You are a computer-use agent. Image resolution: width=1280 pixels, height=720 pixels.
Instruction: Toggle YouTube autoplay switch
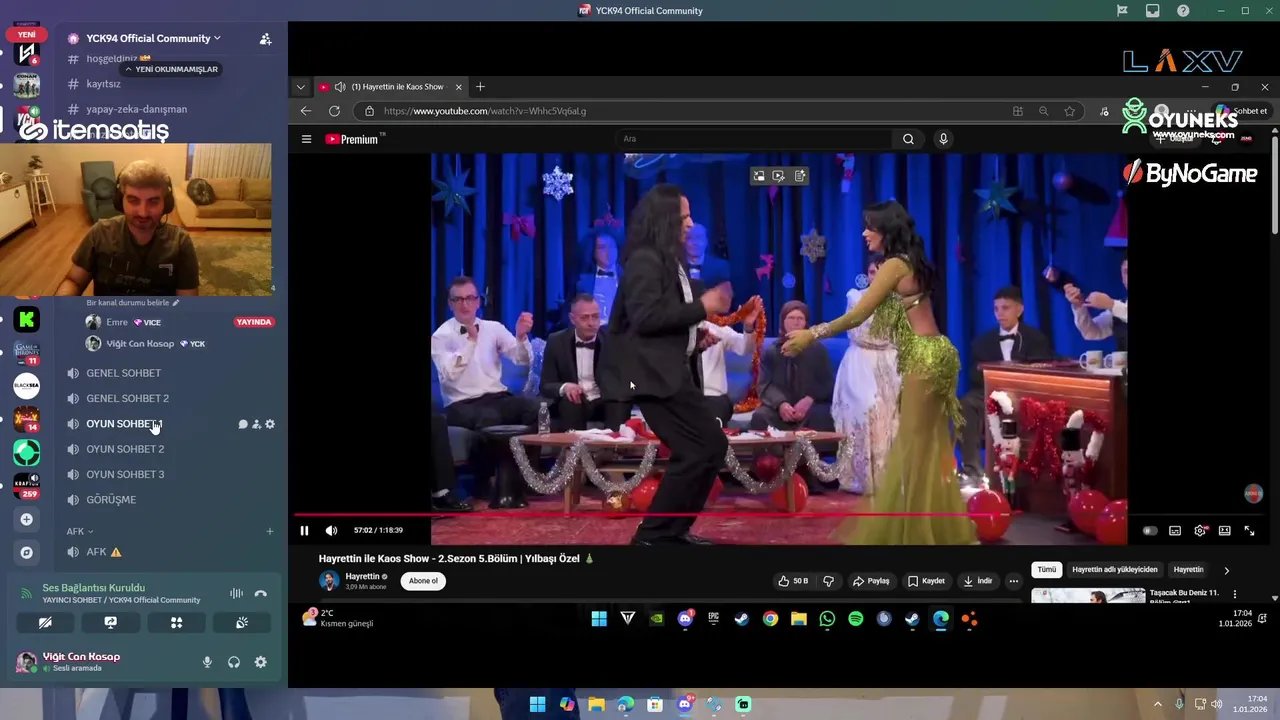(1150, 531)
